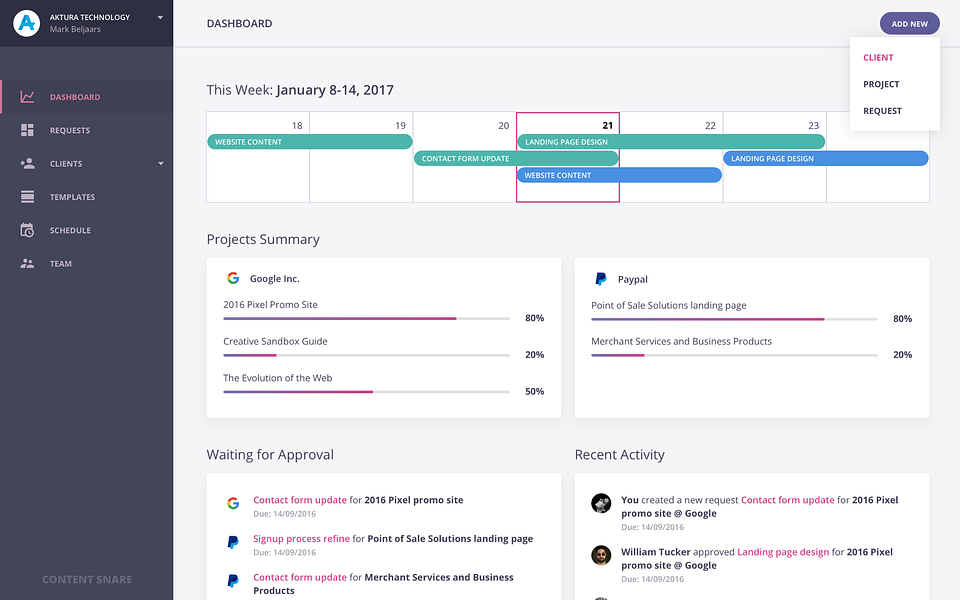Click the Google logo in Projects Summary
The height and width of the screenshot is (600, 960).
[x=233, y=279]
